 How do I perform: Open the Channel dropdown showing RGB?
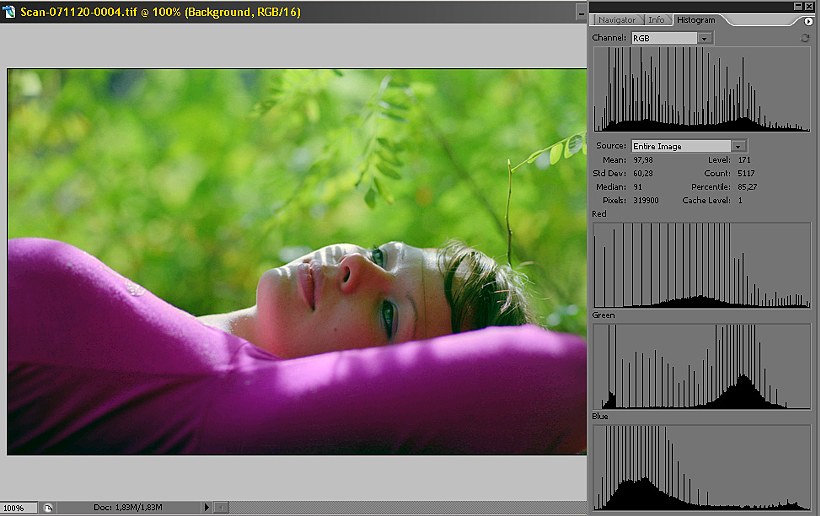click(705, 38)
